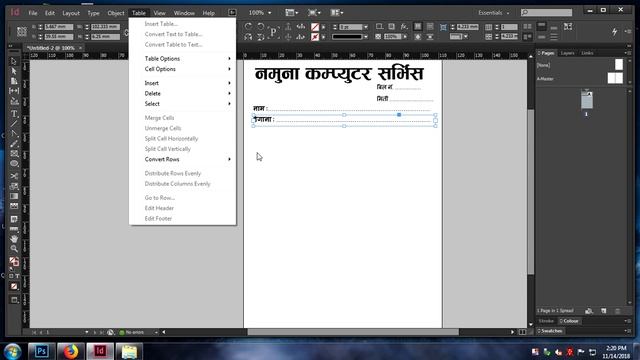Select the Page tool
This screenshot has width=640, height=360.
click(14, 81)
